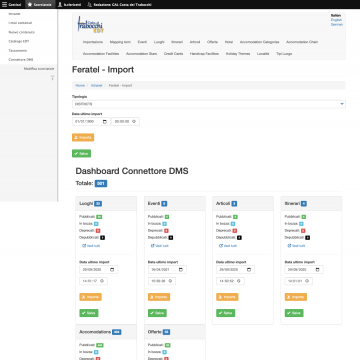Switch language to English

pos(336,20)
